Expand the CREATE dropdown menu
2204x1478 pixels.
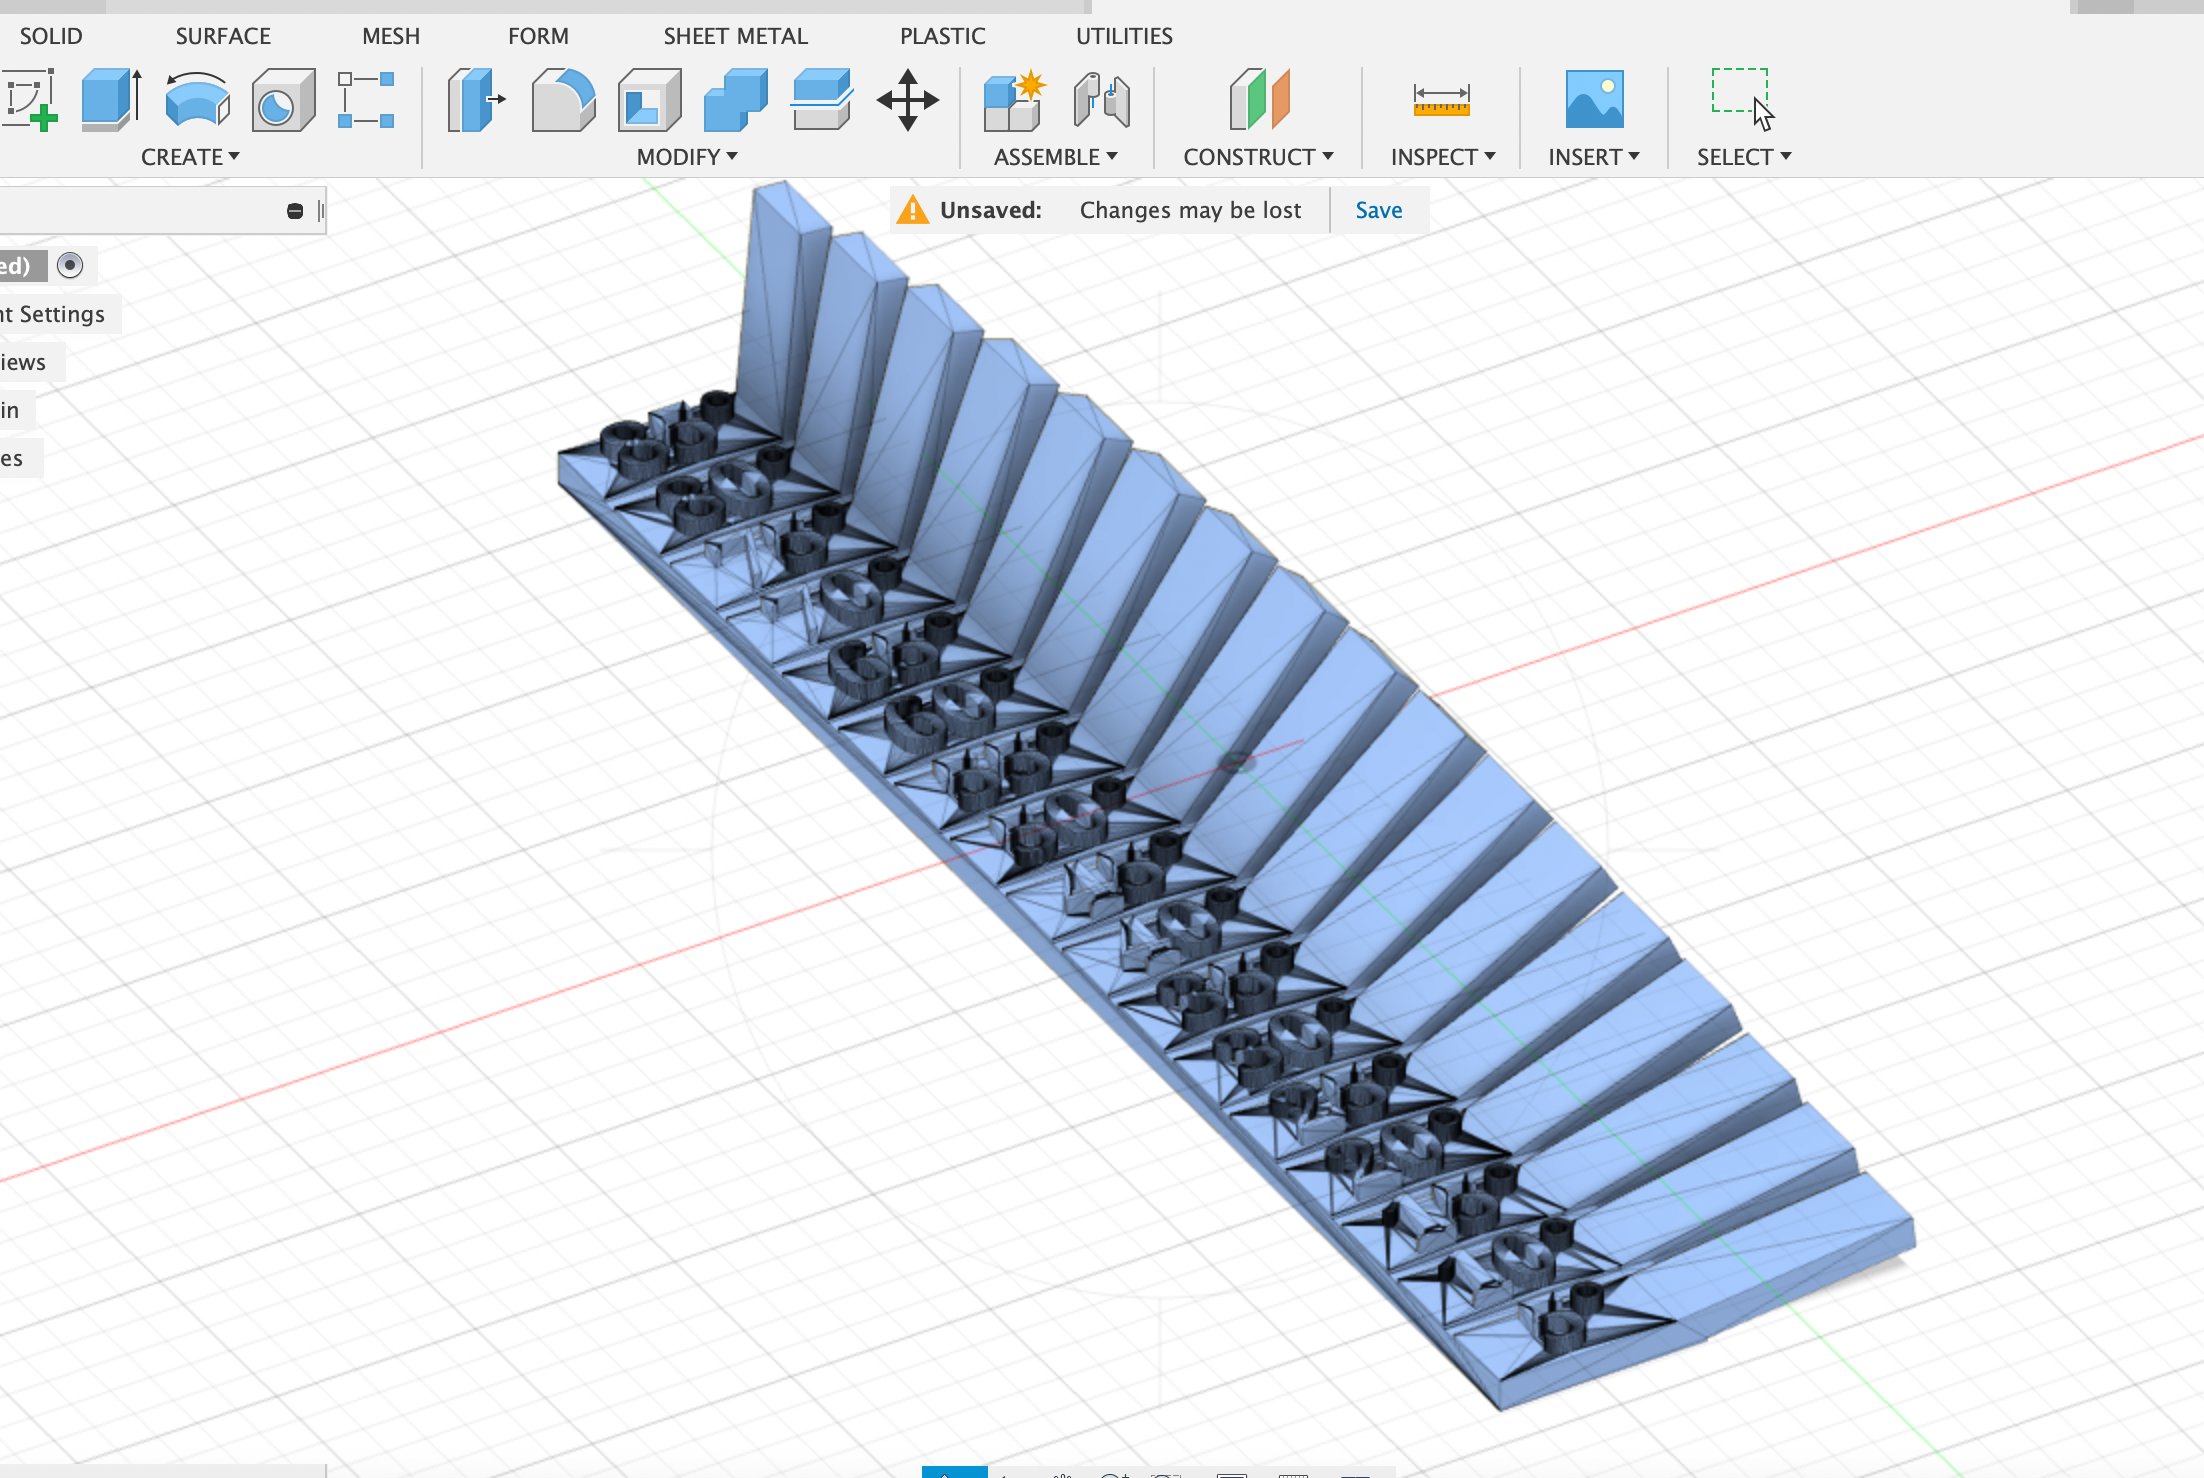click(190, 156)
